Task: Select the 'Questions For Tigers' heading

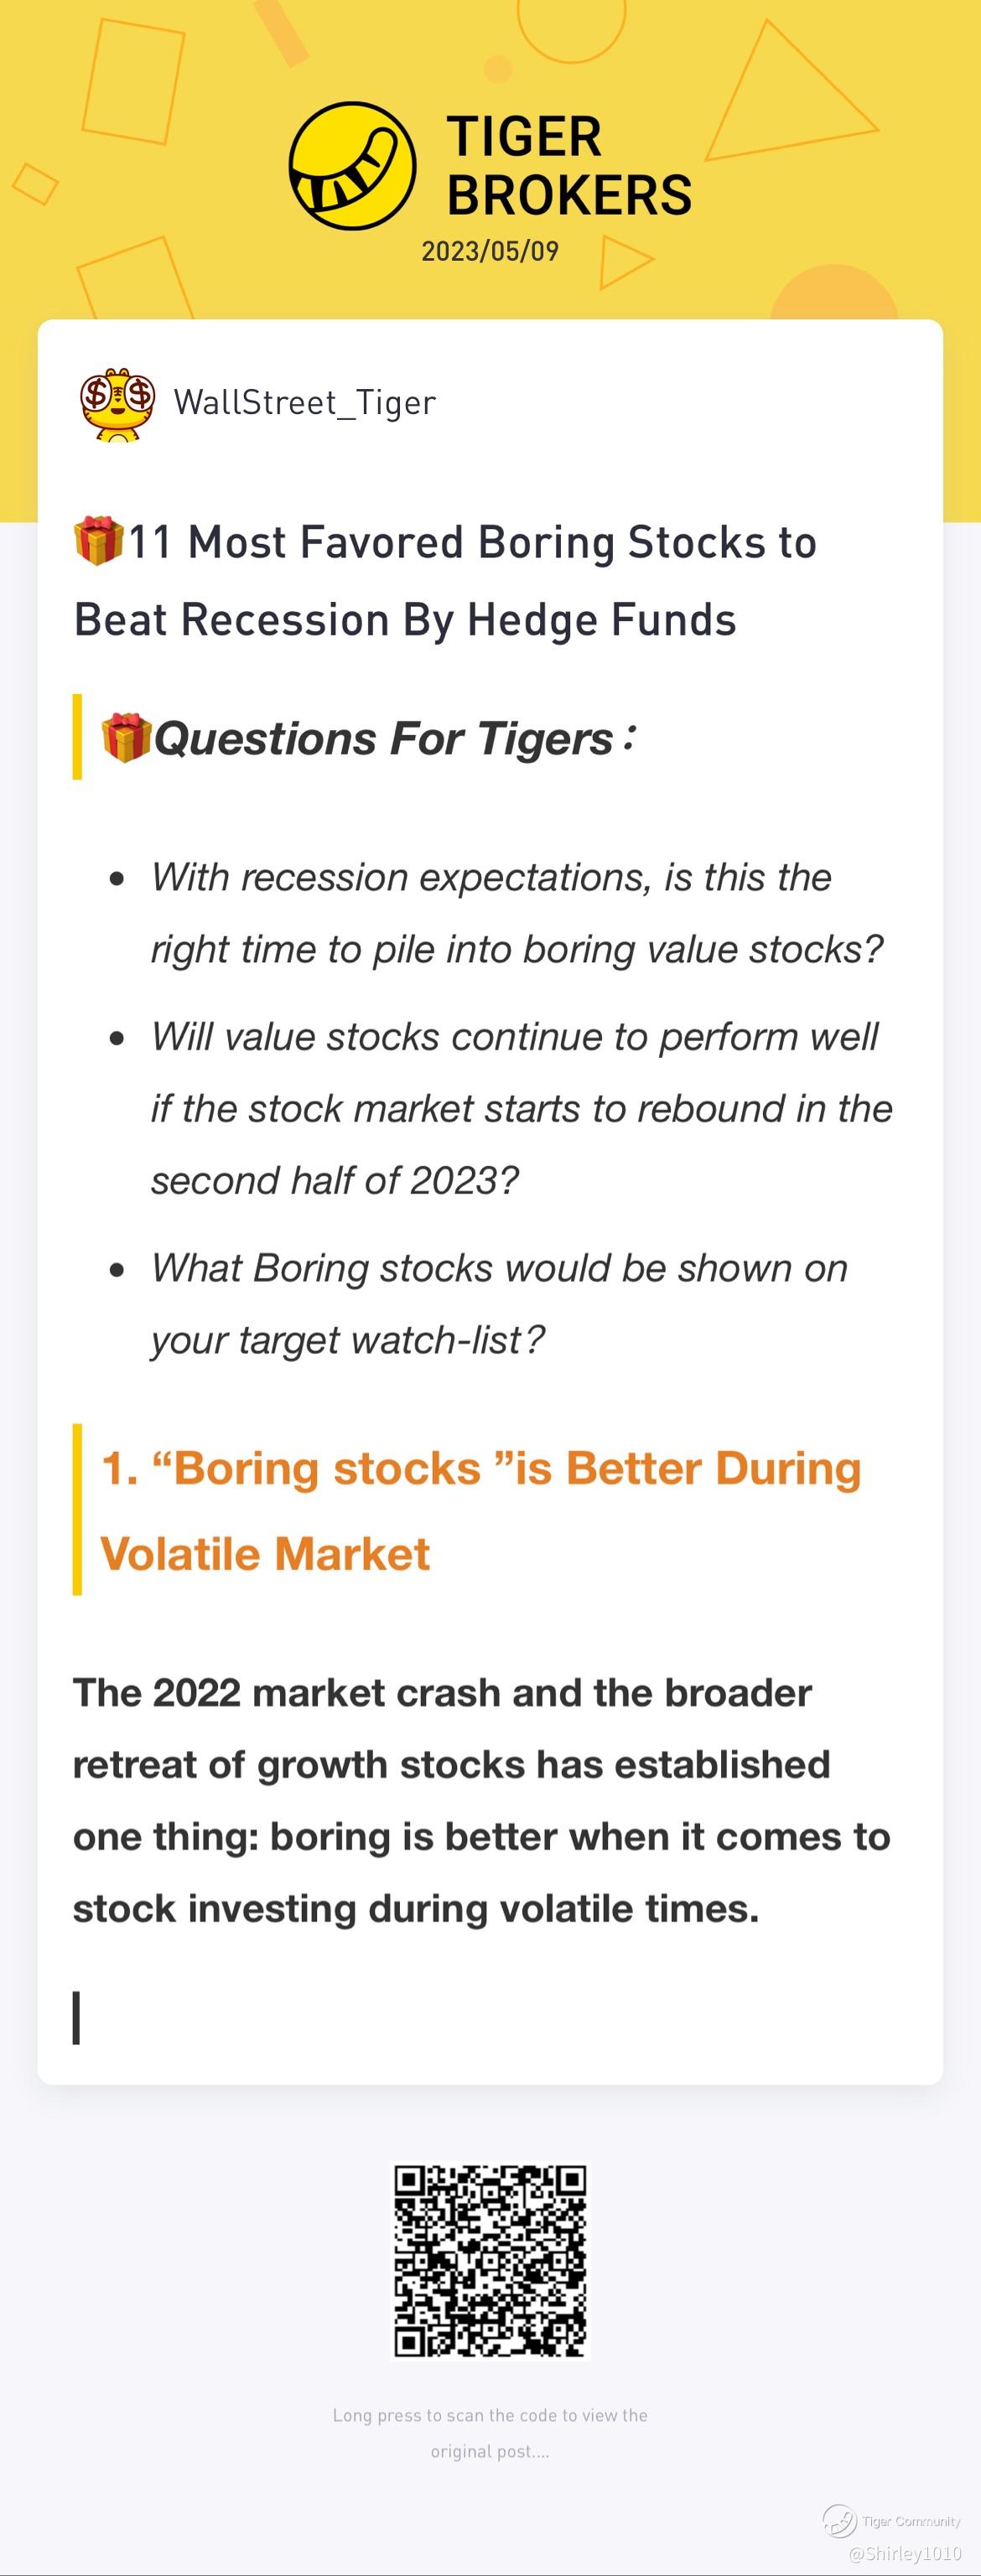Action: pyautogui.click(x=394, y=739)
